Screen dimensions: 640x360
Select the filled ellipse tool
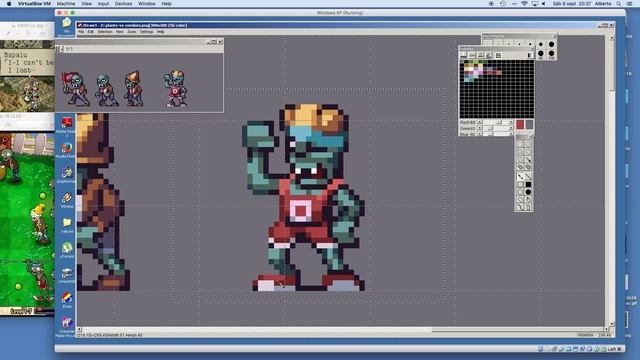(x=528, y=192)
